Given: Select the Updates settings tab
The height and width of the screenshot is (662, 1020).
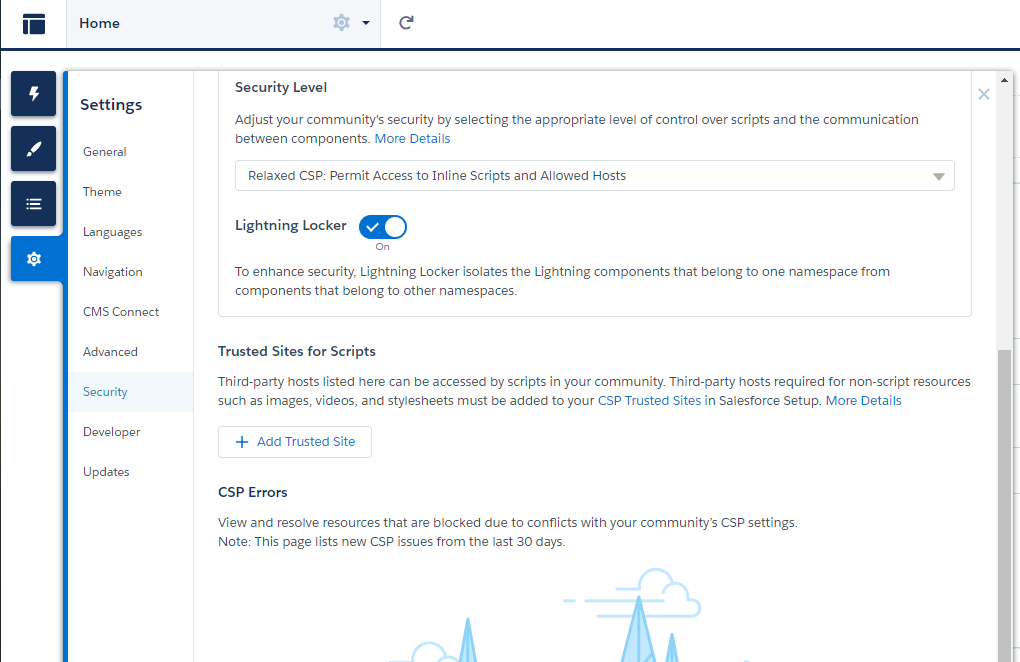Looking at the screenshot, I should pyautogui.click(x=107, y=472).
